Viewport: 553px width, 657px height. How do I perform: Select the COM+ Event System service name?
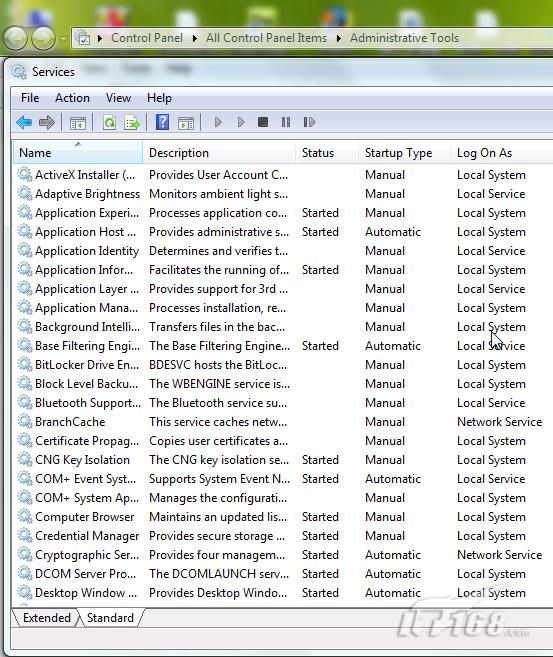click(x=85, y=479)
